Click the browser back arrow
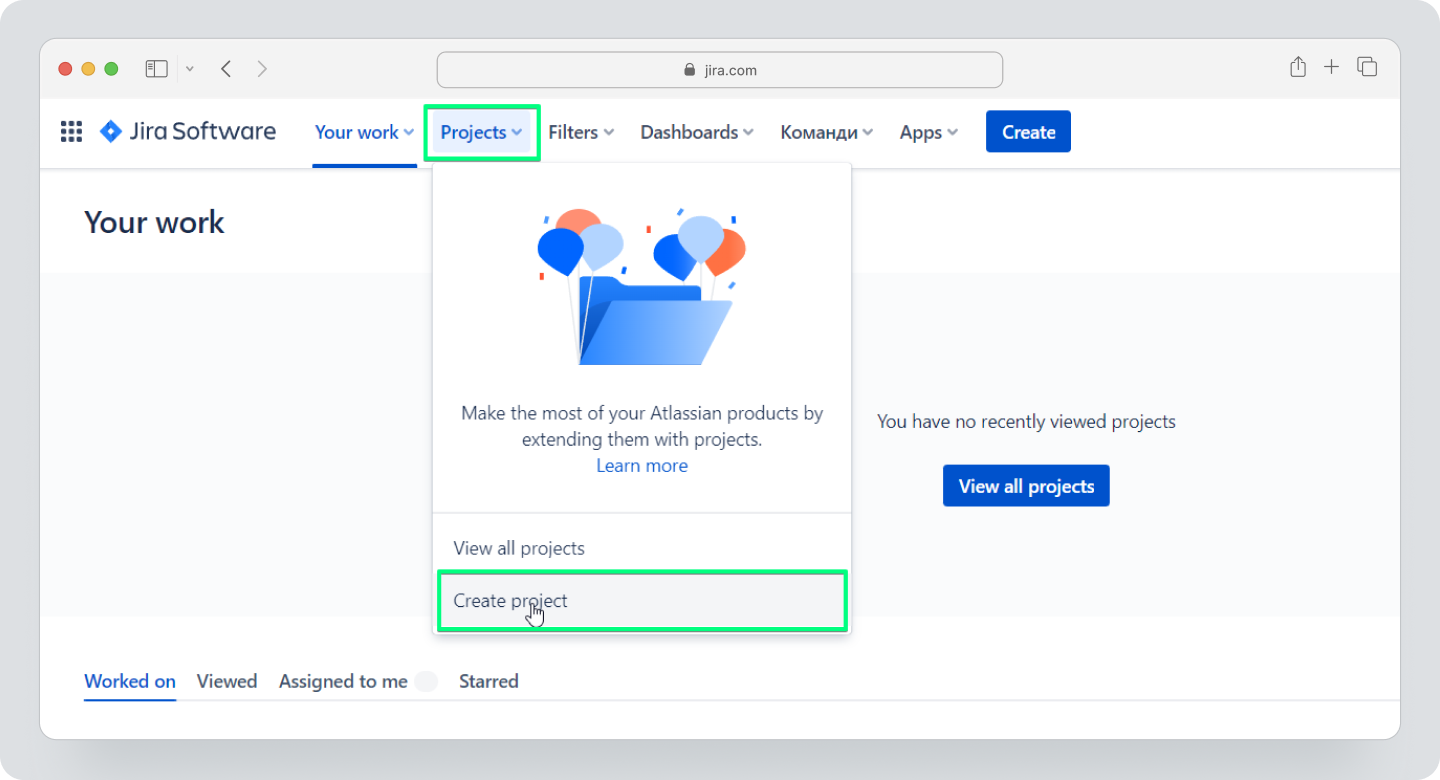This screenshot has width=1440, height=780. 226,68
